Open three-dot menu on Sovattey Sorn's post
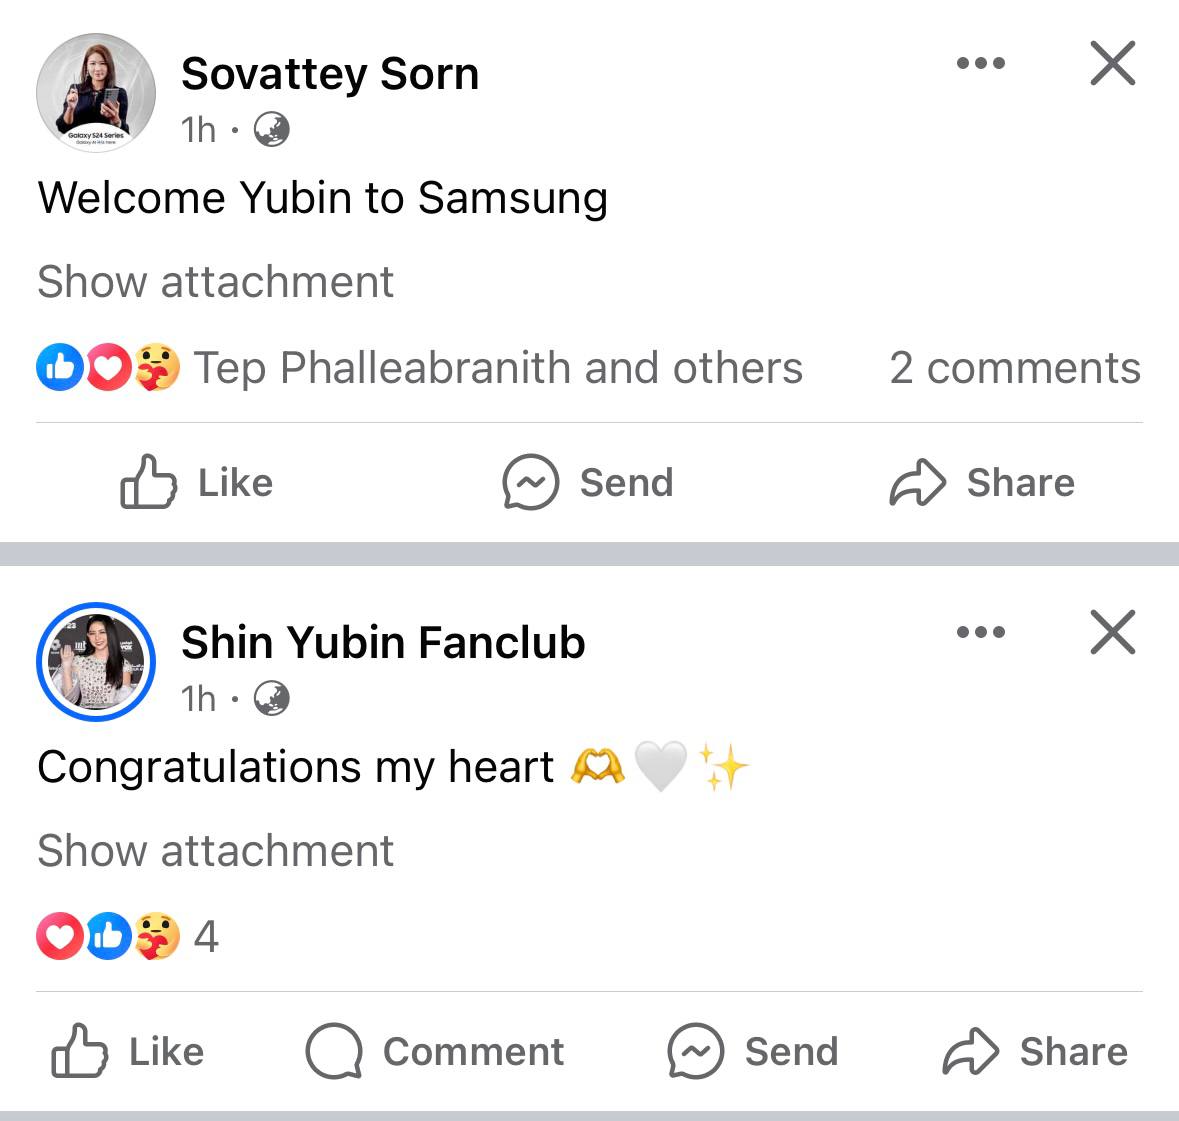 (x=980, y=64)
